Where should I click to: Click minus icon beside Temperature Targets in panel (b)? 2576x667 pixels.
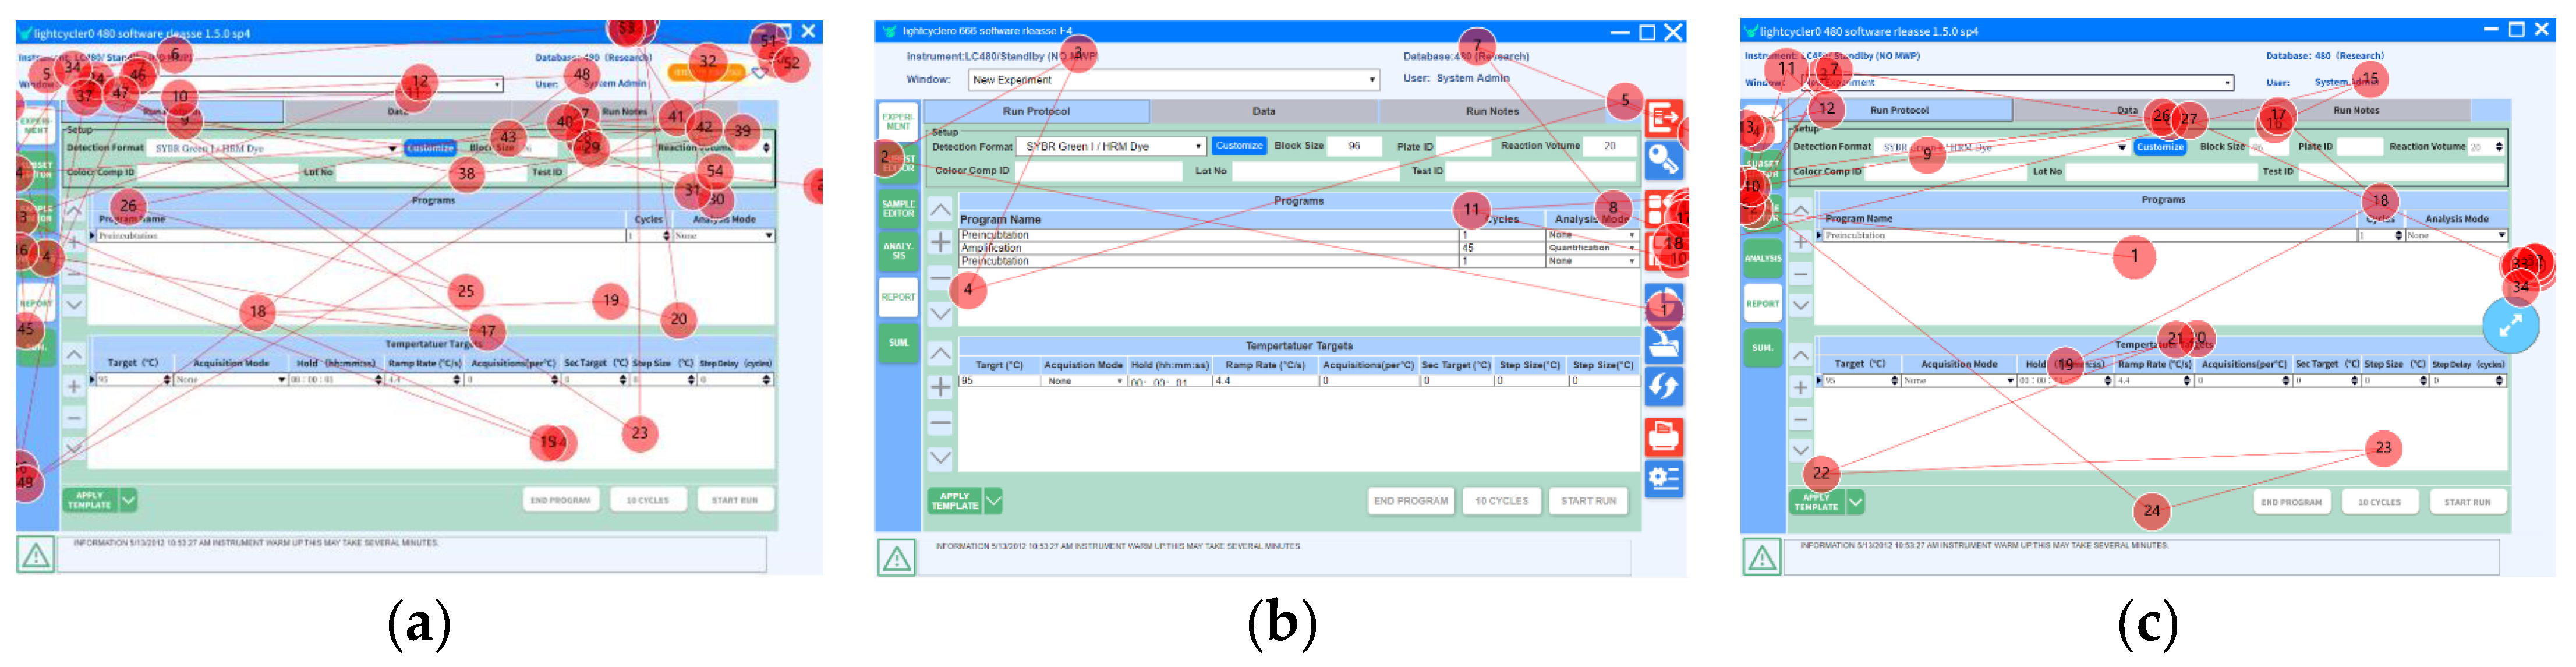940,422
